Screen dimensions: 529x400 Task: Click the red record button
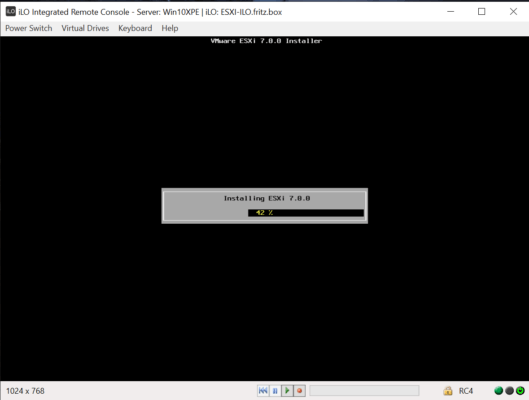[299, 391]
